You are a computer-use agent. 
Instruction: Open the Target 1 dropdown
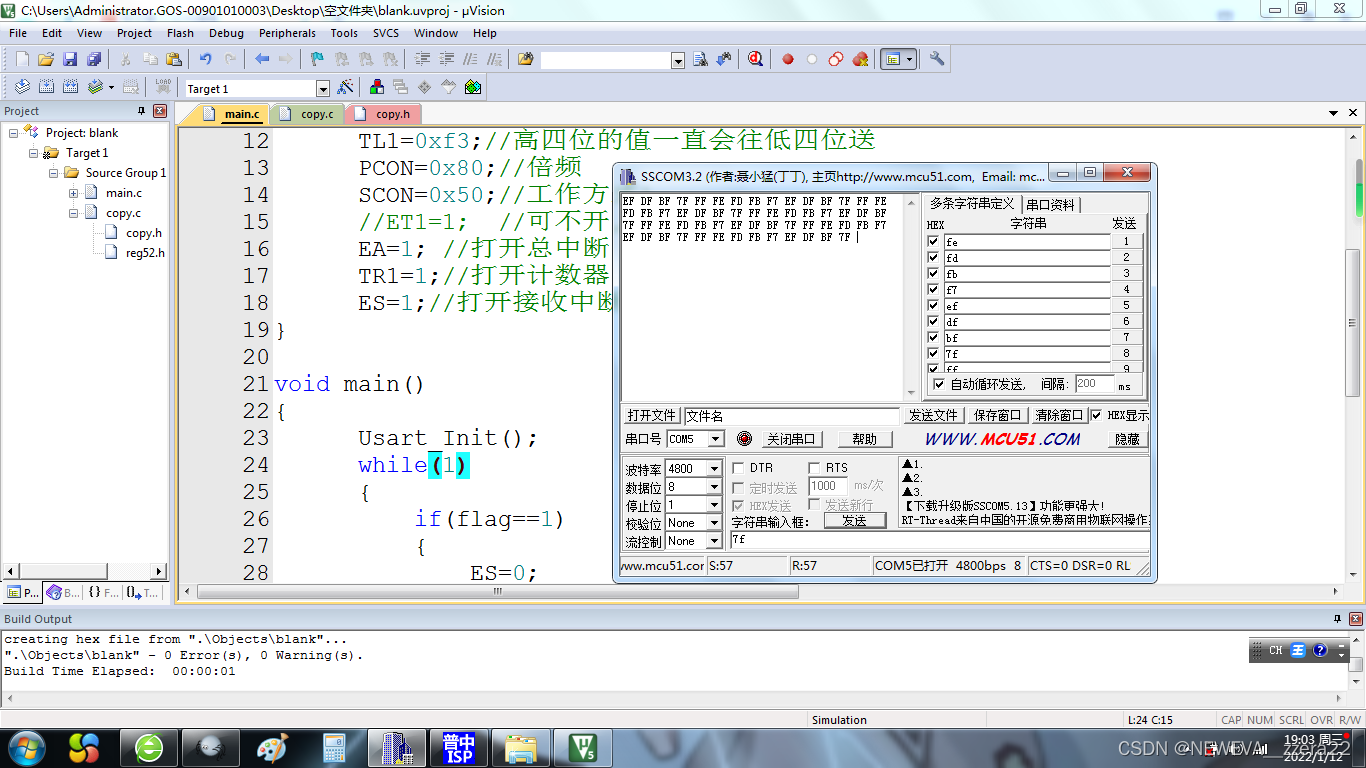[x=322, y=88]
